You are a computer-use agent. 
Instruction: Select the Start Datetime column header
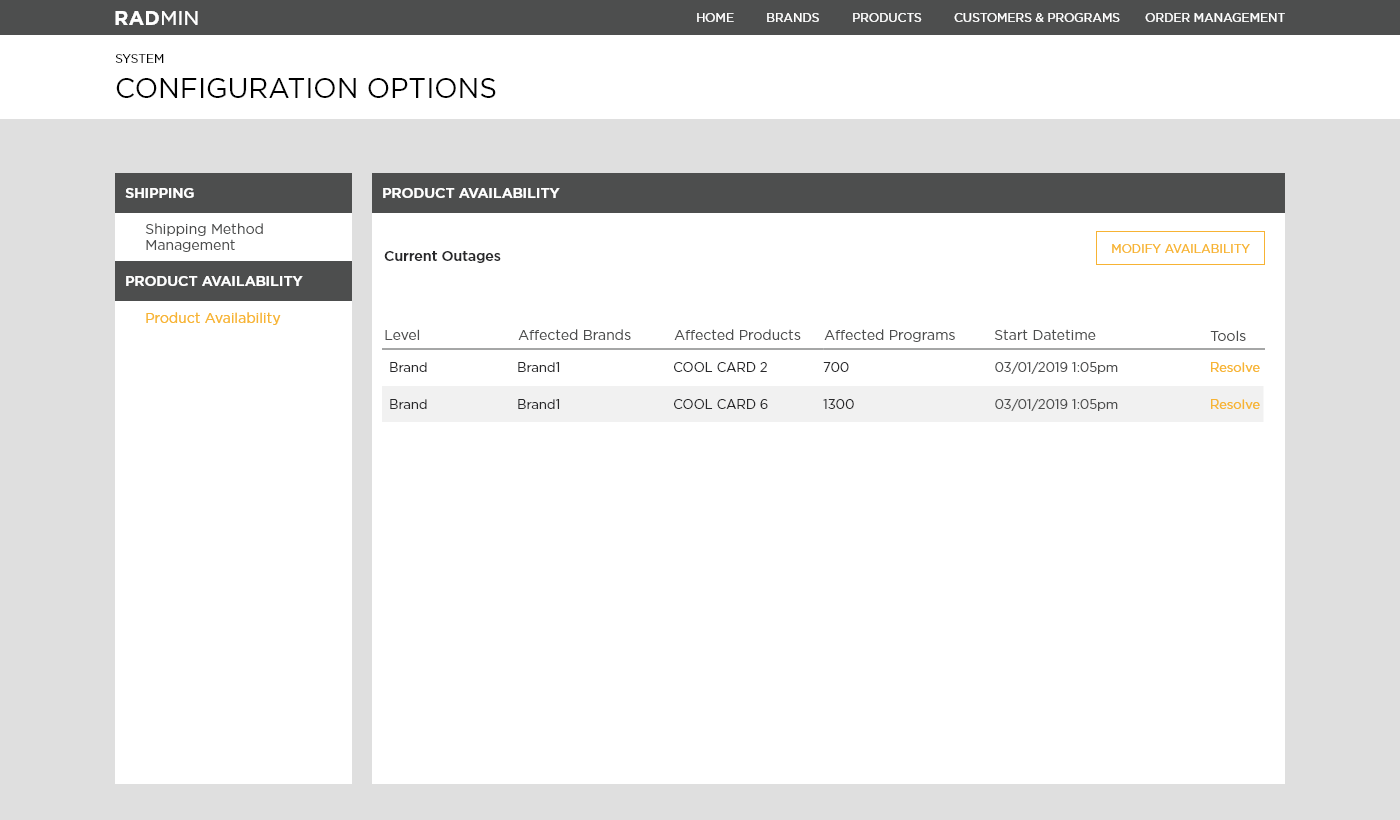click(x=1044, y=335)
